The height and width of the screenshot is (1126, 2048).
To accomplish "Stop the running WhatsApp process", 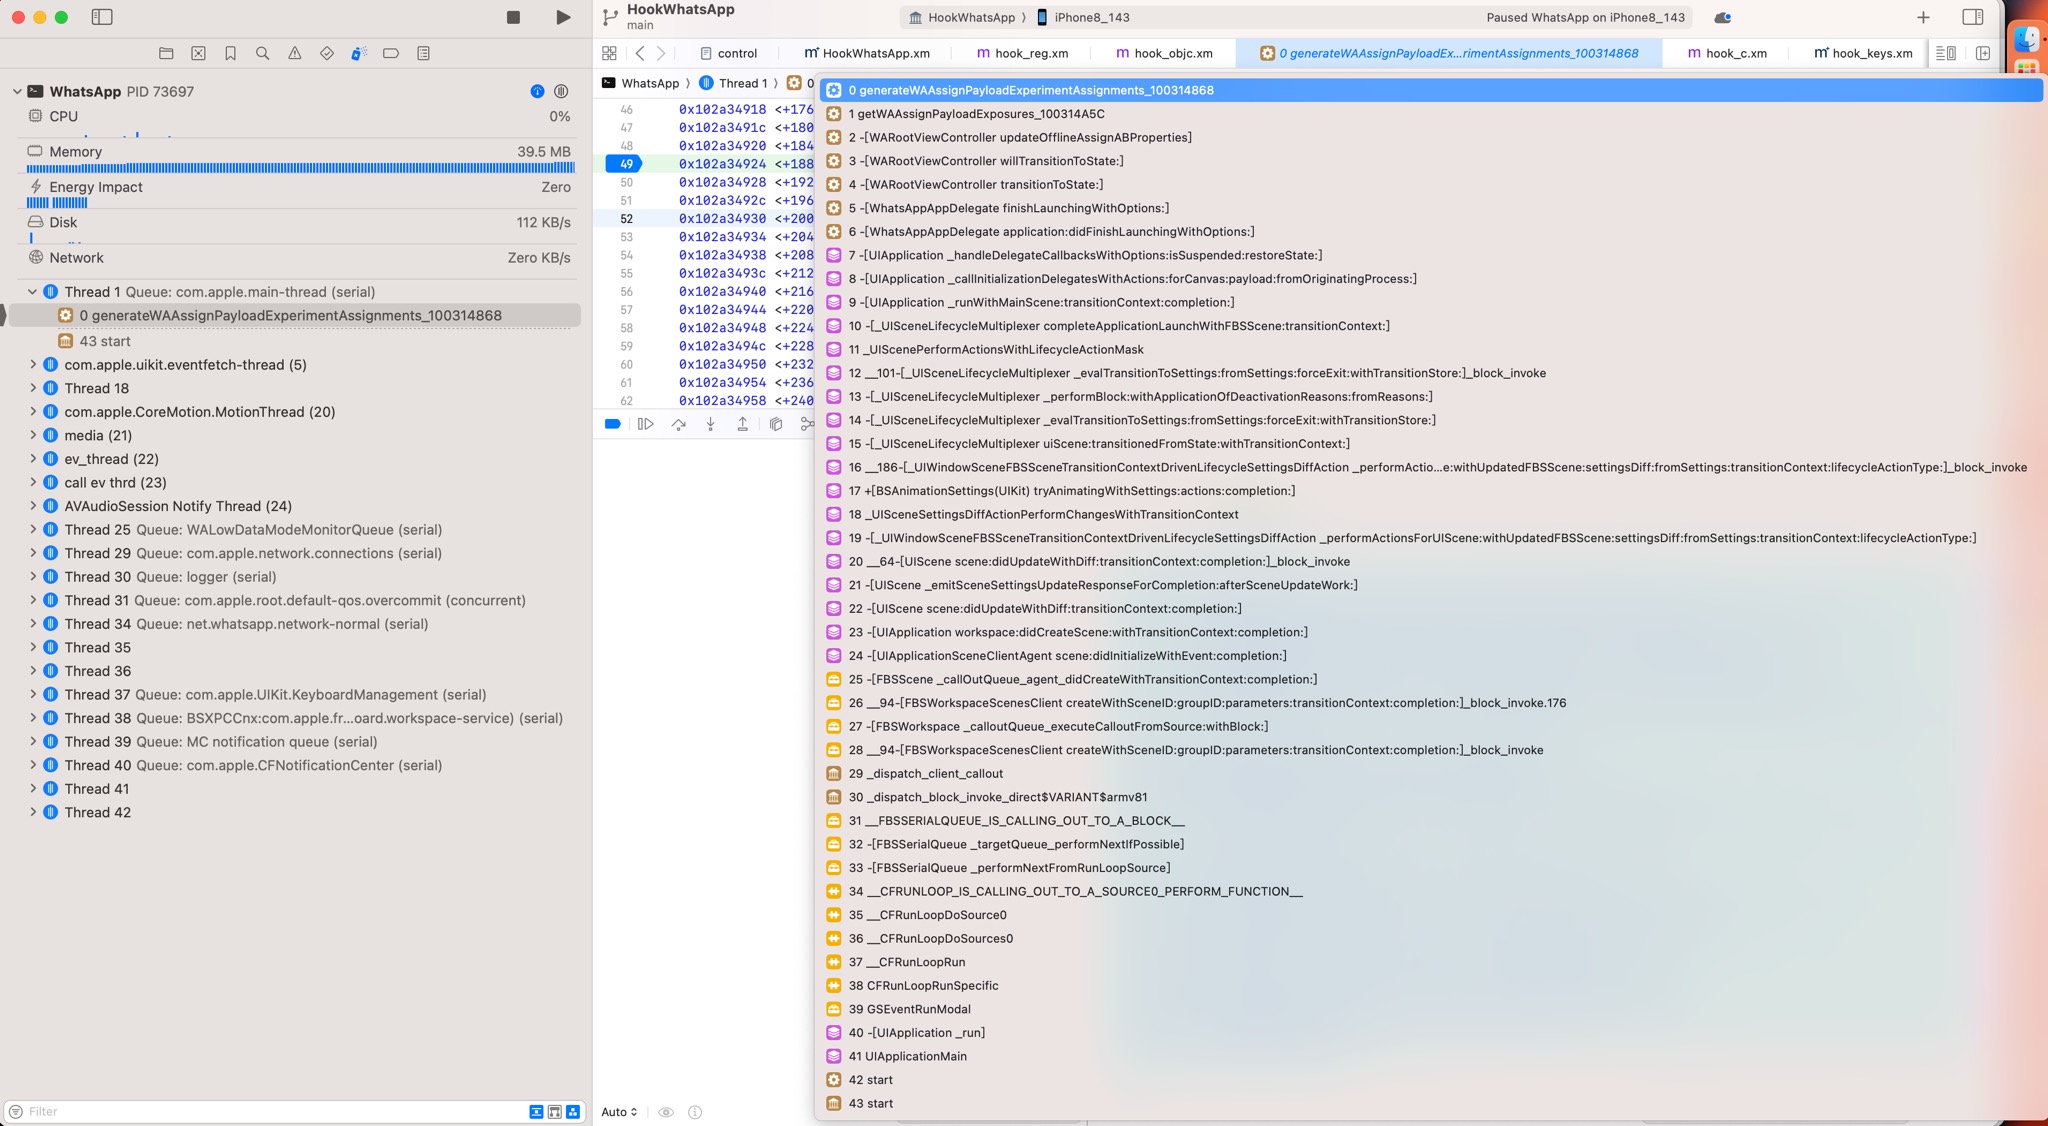I will click(513, 17).
